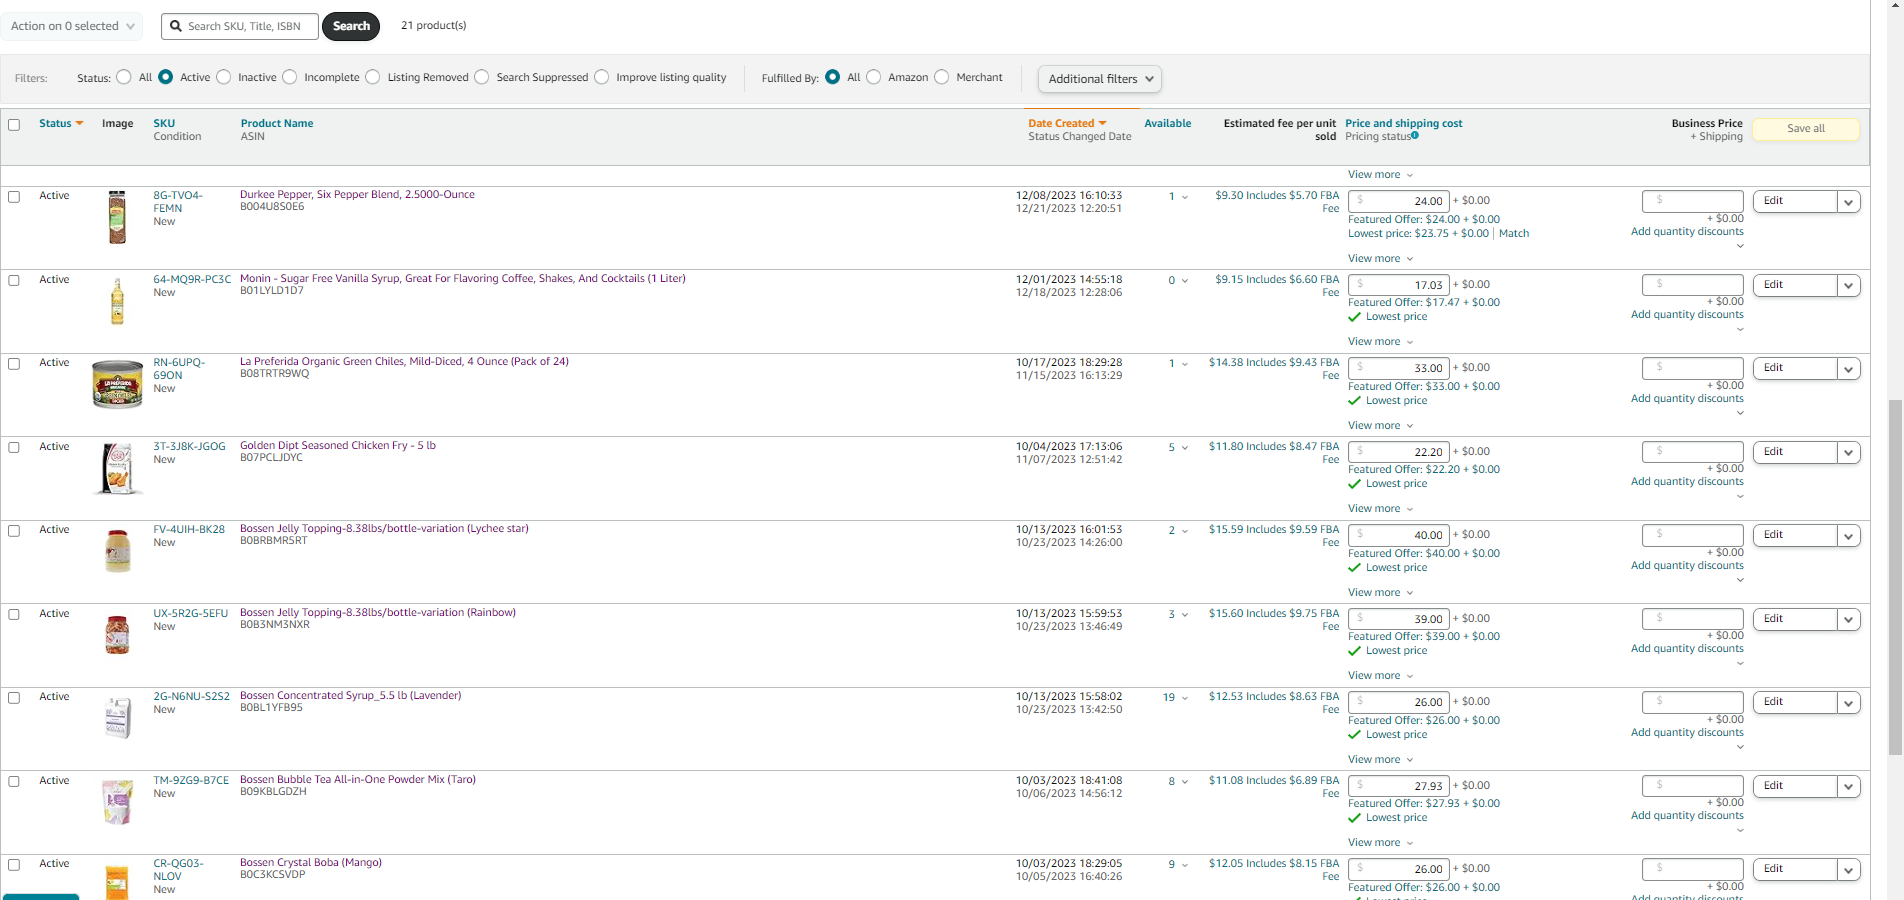
Task: Open the Bossen Jelly Topping Lychee star thumbnail
Action: pos(118,551)
